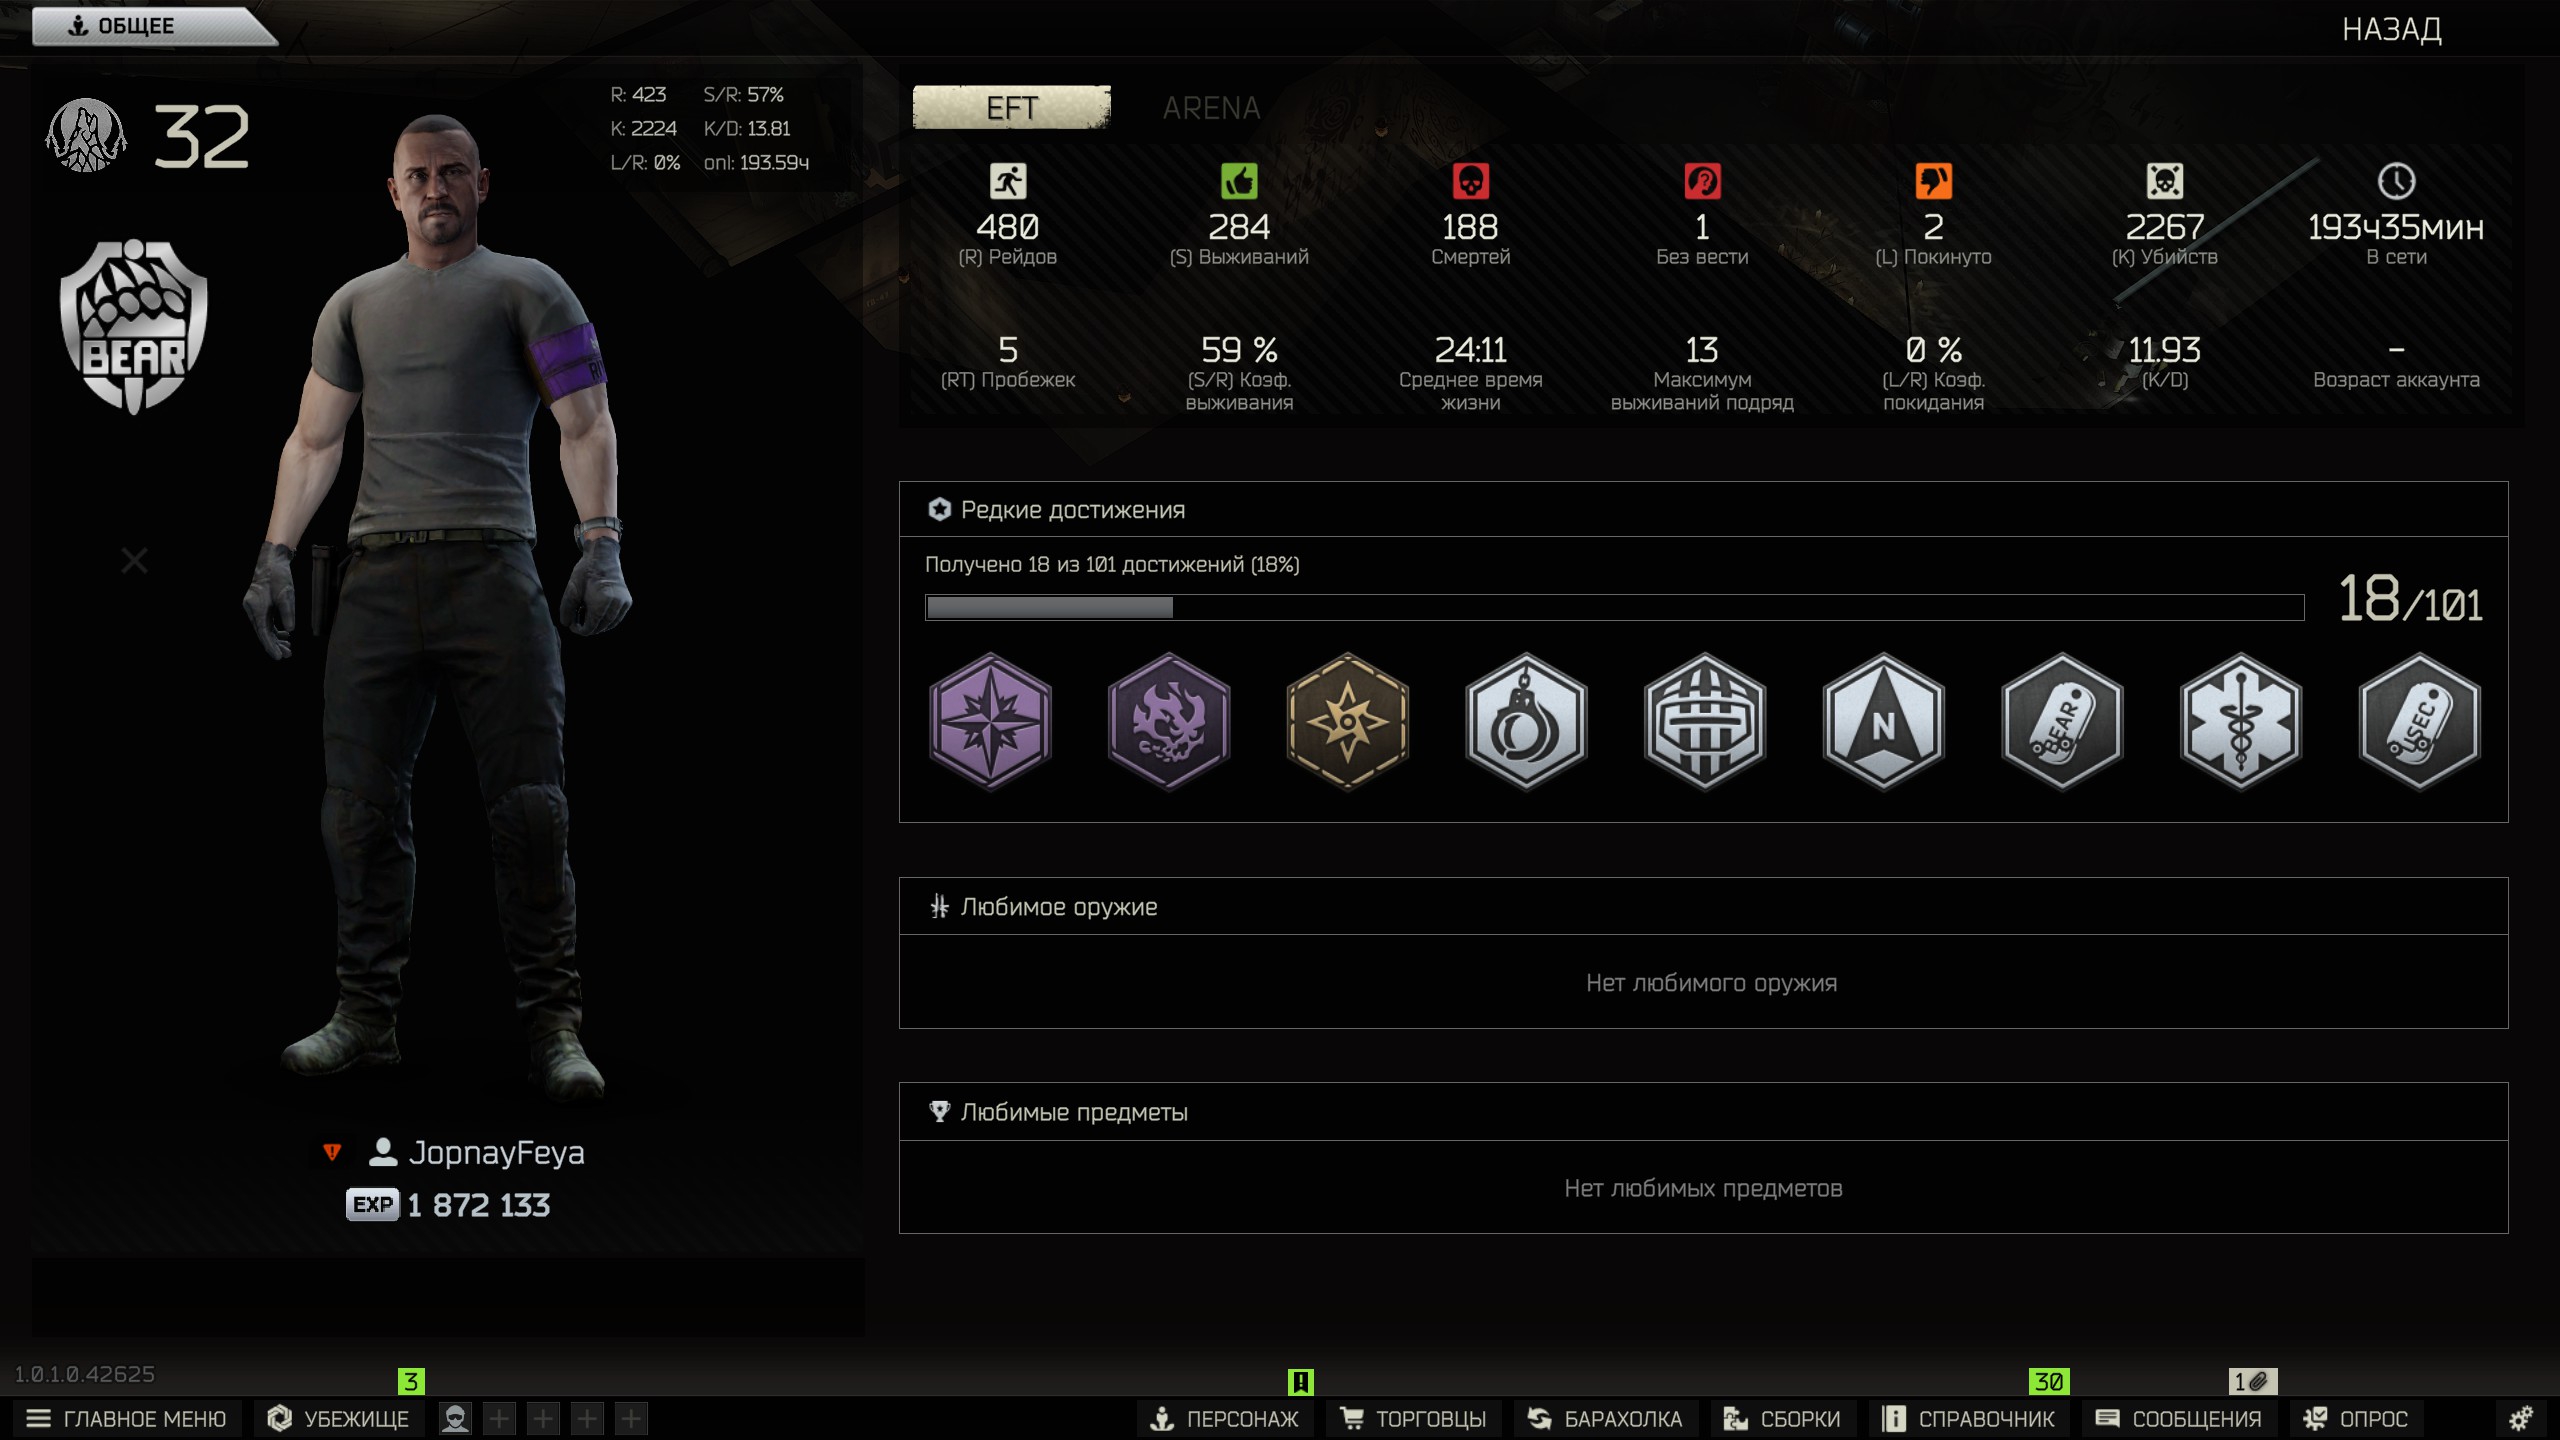Select the EFT stats tab

click(1011, 107)
